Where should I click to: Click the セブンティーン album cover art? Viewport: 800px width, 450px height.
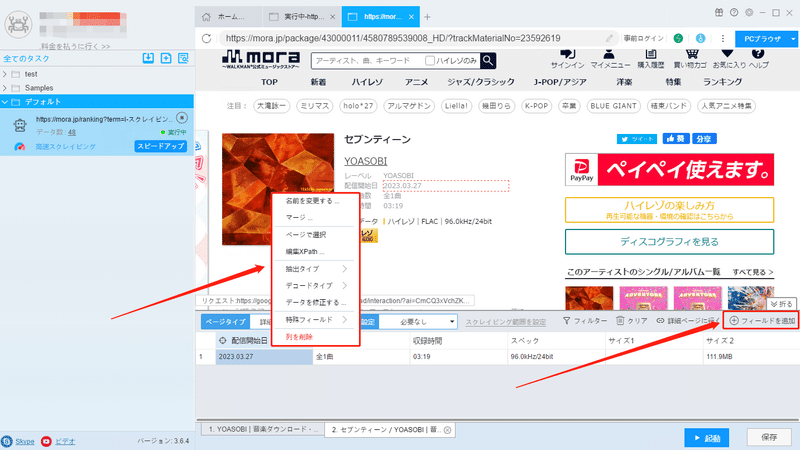coord(278,189)
